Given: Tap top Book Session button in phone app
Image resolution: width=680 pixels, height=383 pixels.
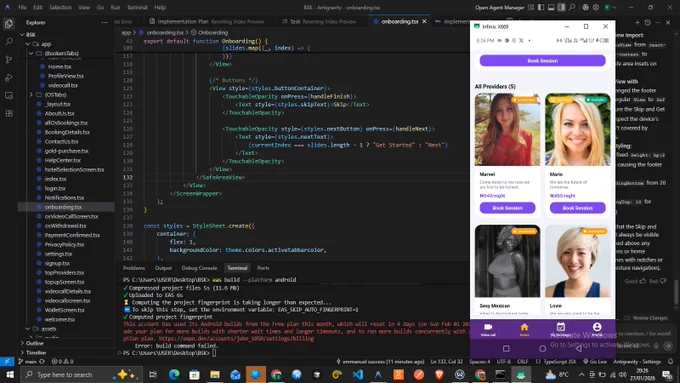Looking at the screenshot, I should pos(543,61).
